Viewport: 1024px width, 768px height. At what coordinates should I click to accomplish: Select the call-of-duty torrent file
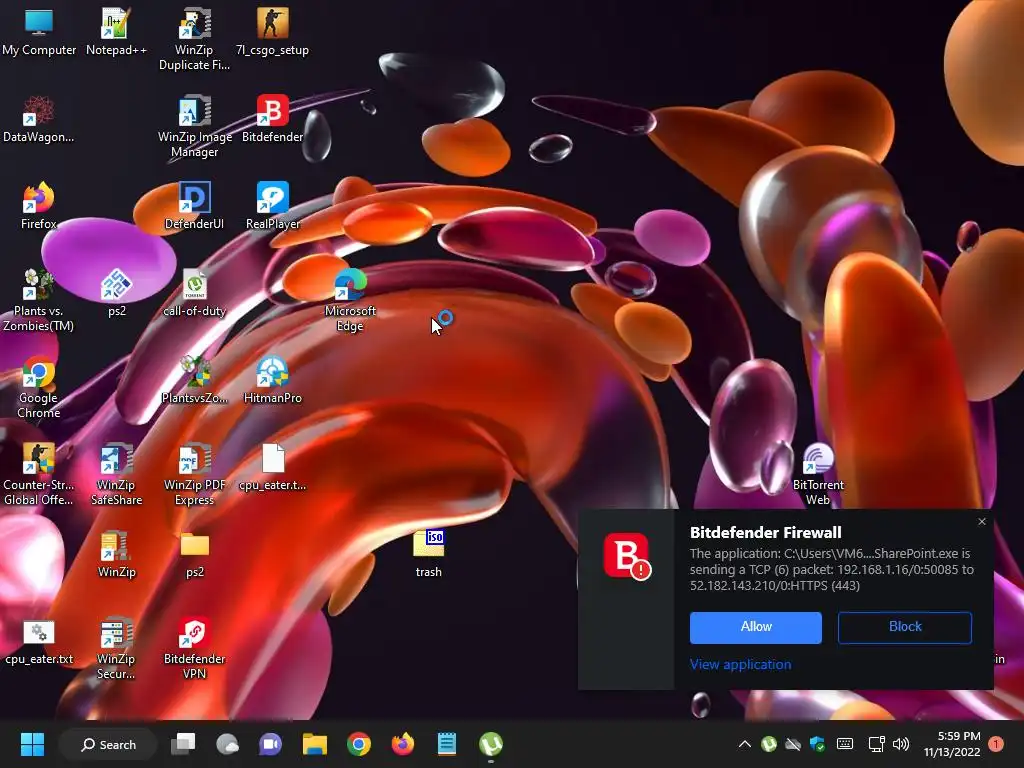click(194, 293)
